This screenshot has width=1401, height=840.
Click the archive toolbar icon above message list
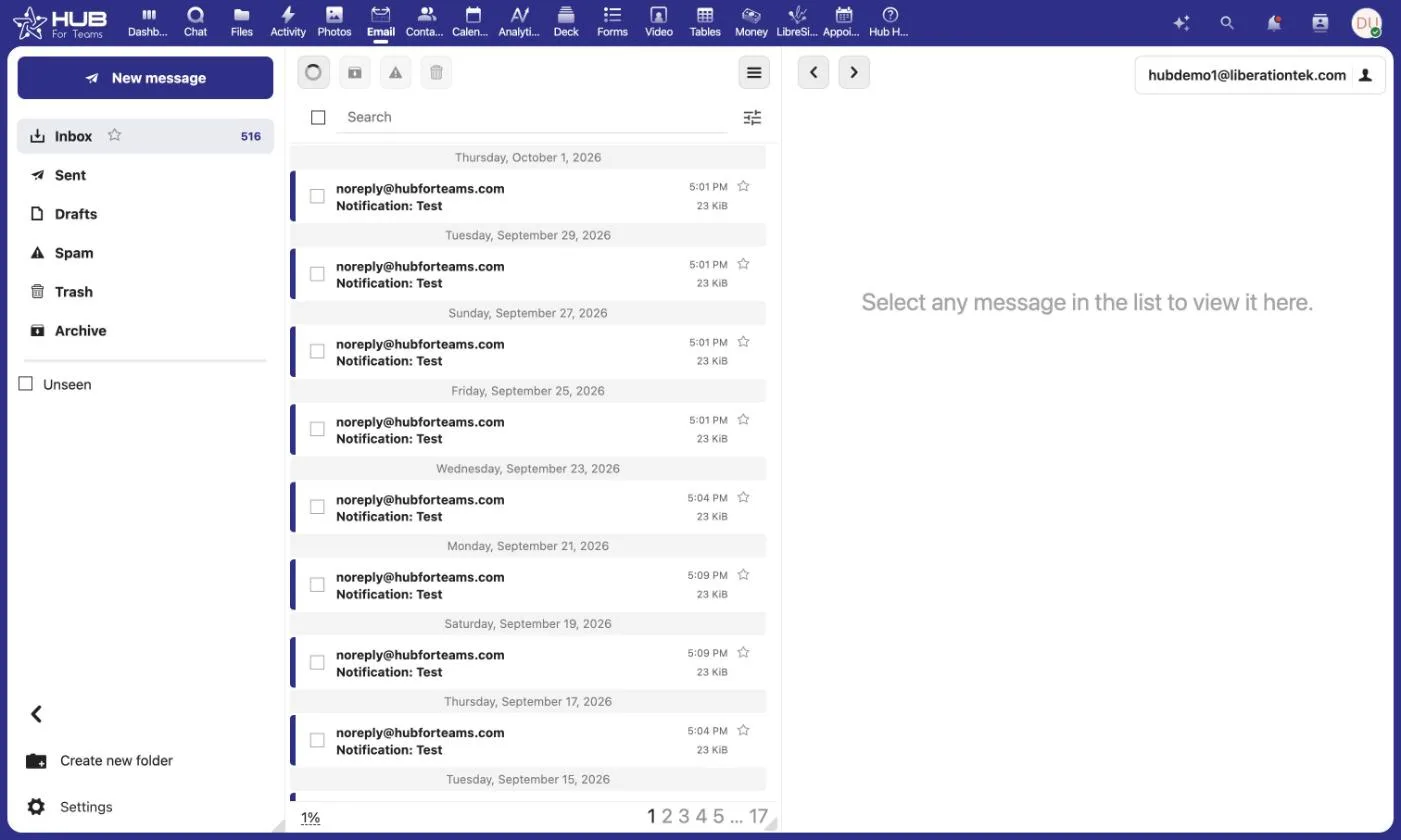355,72
